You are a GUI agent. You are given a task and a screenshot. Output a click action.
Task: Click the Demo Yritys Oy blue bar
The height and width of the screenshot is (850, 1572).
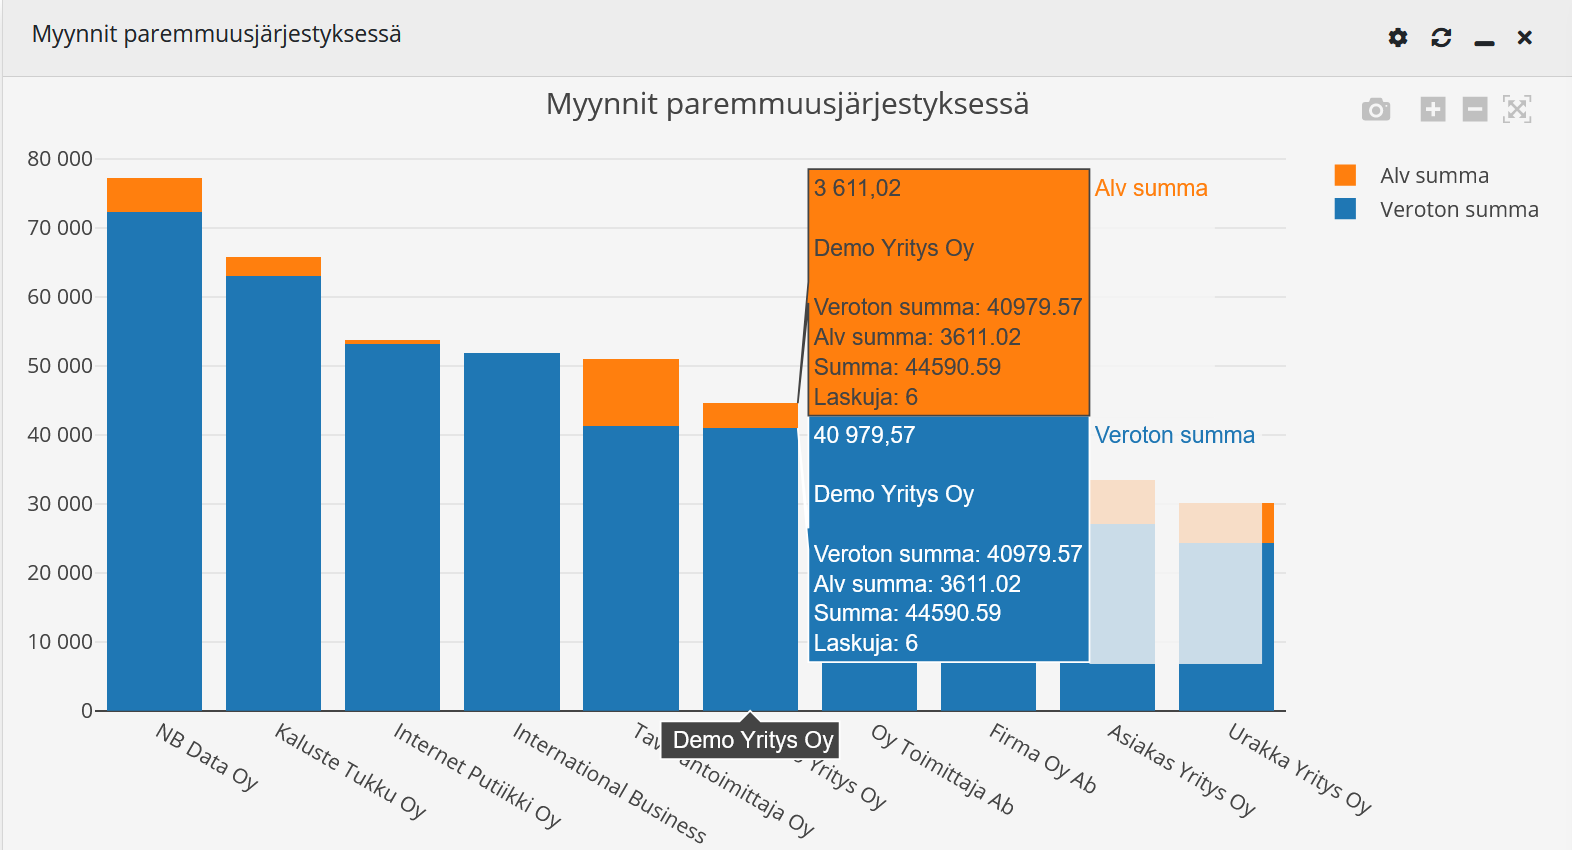750,568
